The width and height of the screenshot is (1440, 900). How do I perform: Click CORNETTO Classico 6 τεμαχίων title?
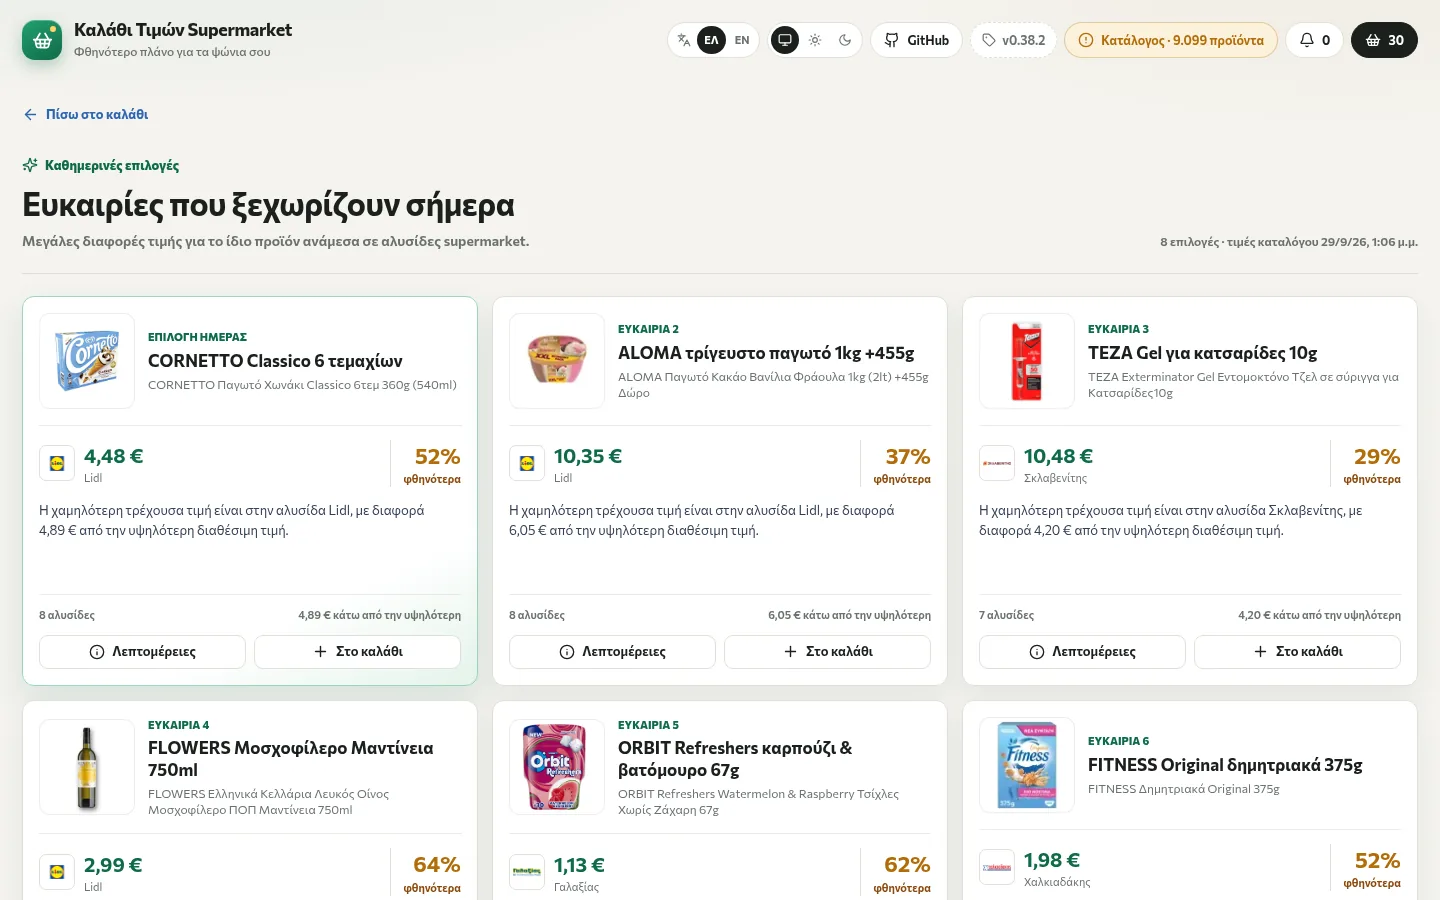275,361
